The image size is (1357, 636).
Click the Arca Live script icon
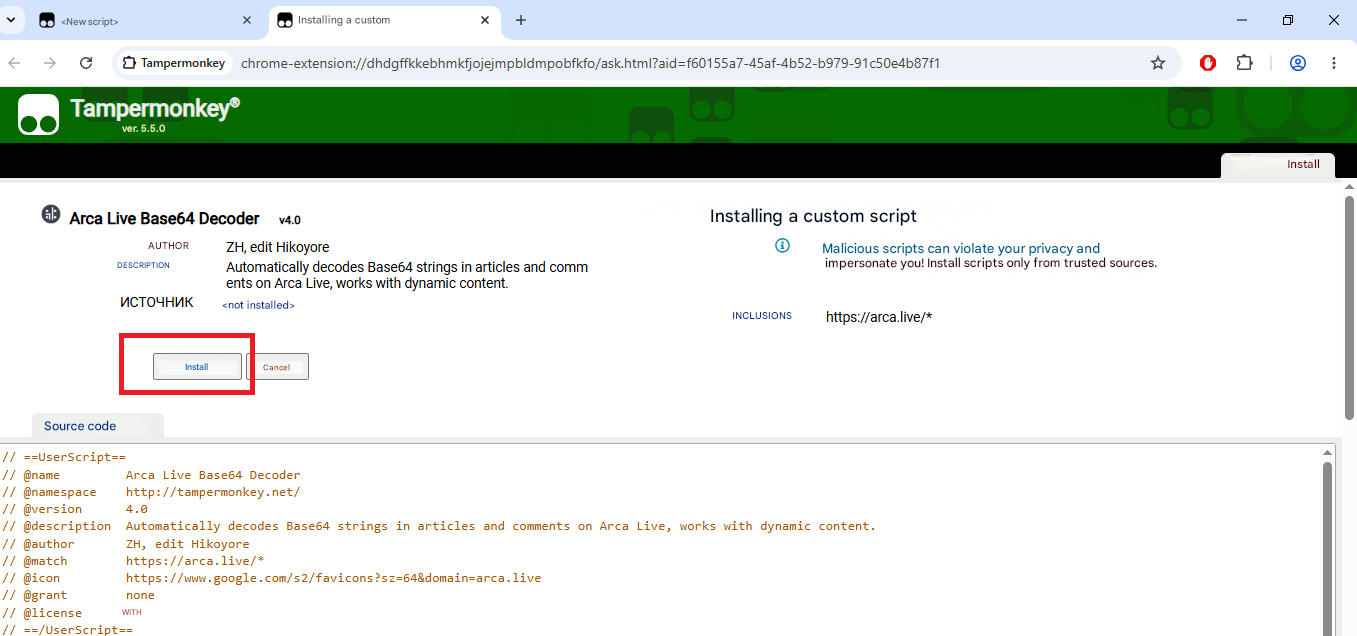51,214
